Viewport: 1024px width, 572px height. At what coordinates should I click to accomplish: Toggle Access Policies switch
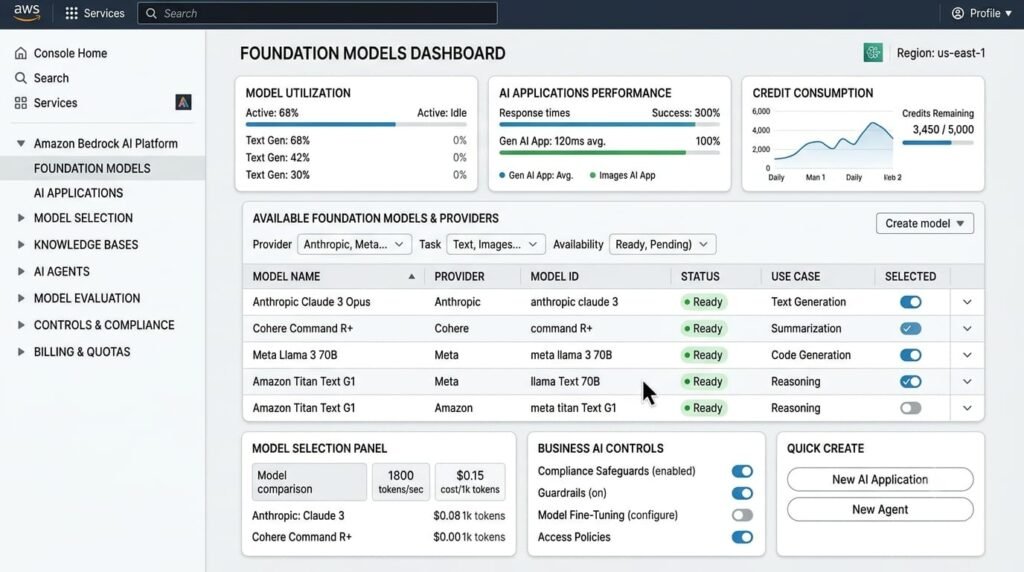[742, 537]
